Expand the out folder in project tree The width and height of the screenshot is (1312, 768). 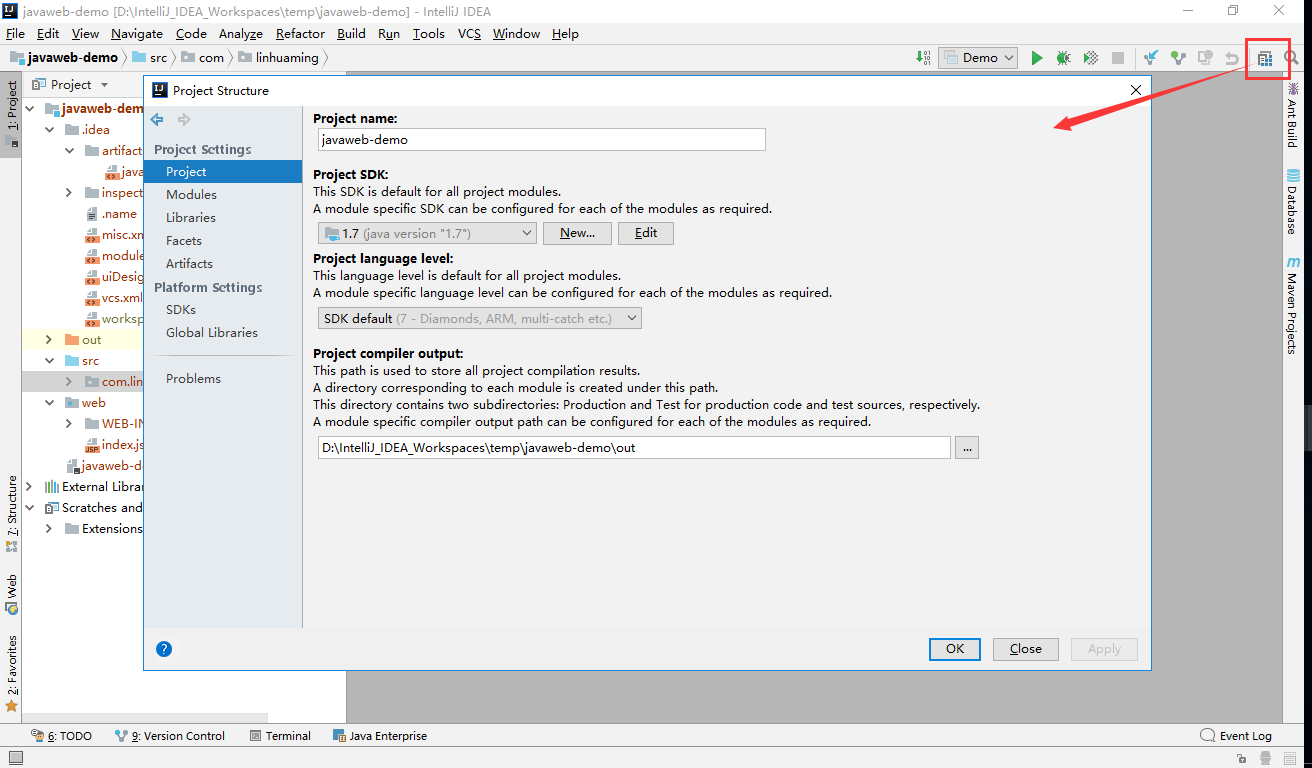49,340
